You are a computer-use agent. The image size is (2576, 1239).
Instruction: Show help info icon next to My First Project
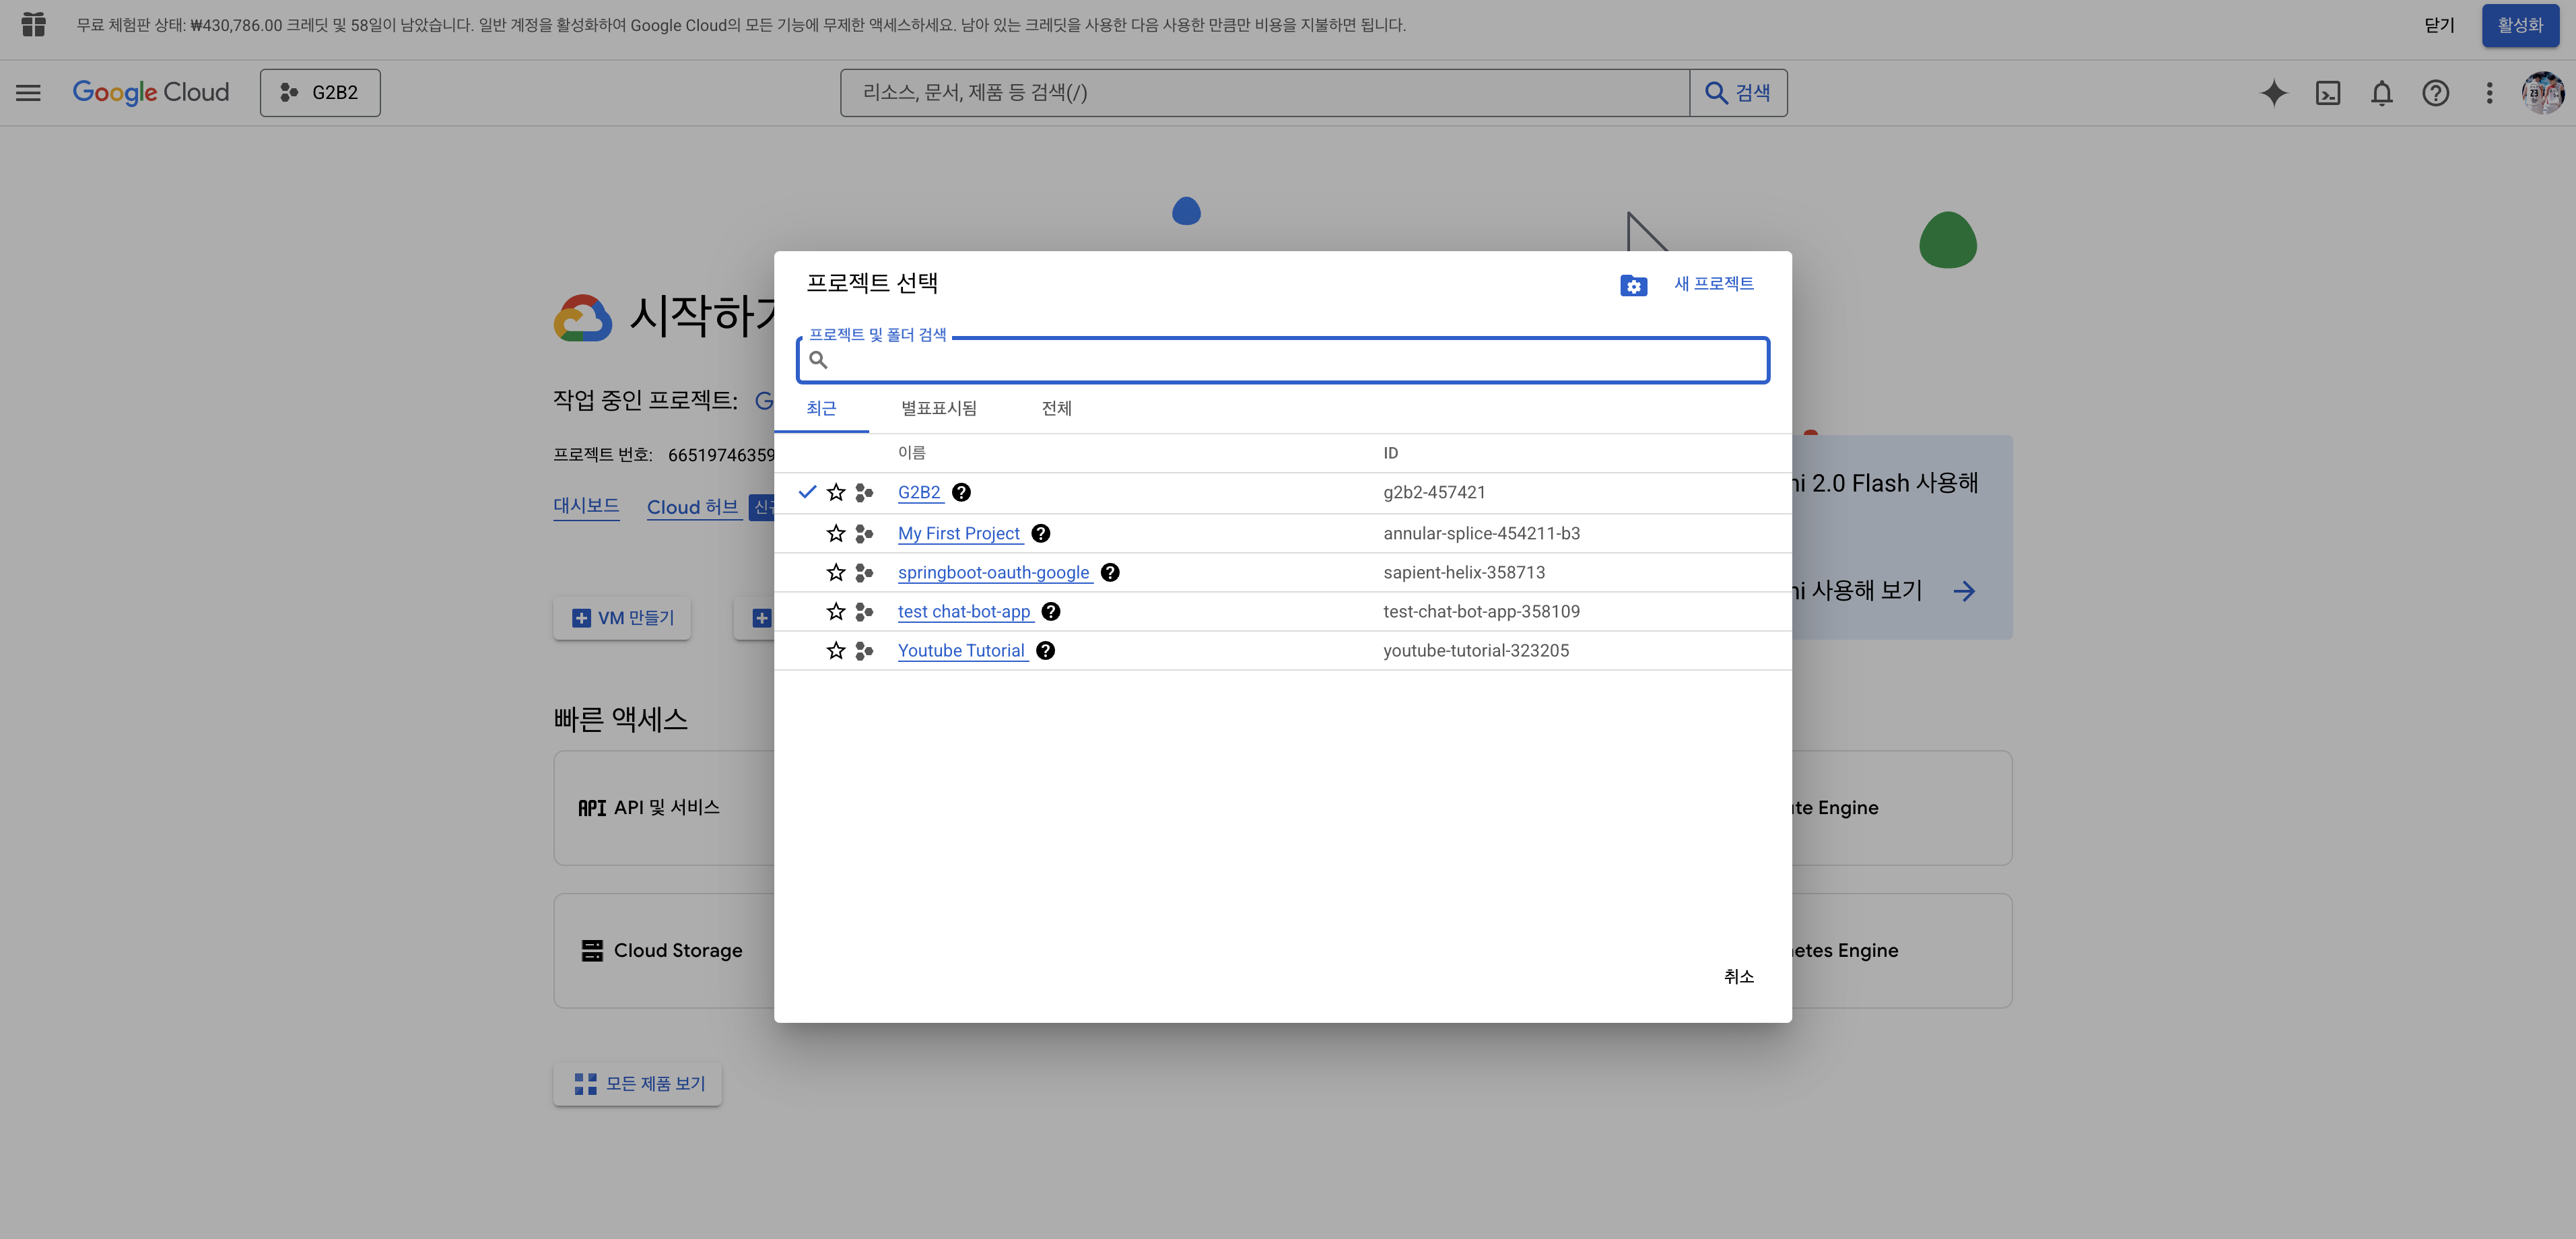point(1040,533)
